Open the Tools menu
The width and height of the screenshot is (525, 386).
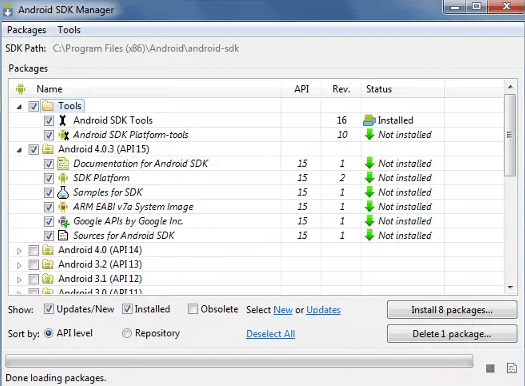pos(69,30)
